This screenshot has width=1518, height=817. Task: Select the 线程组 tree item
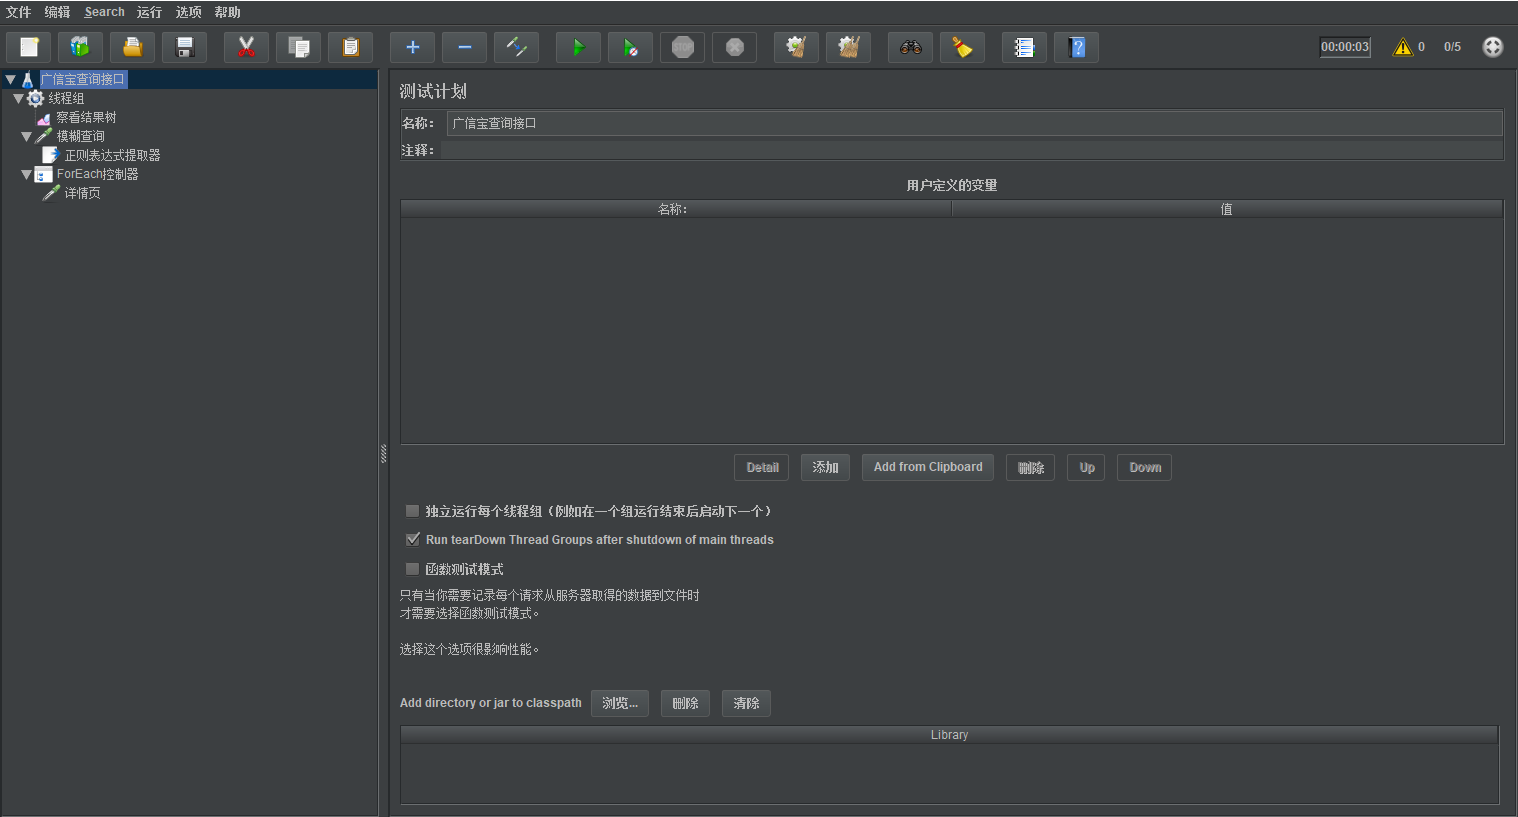(66, 98)
